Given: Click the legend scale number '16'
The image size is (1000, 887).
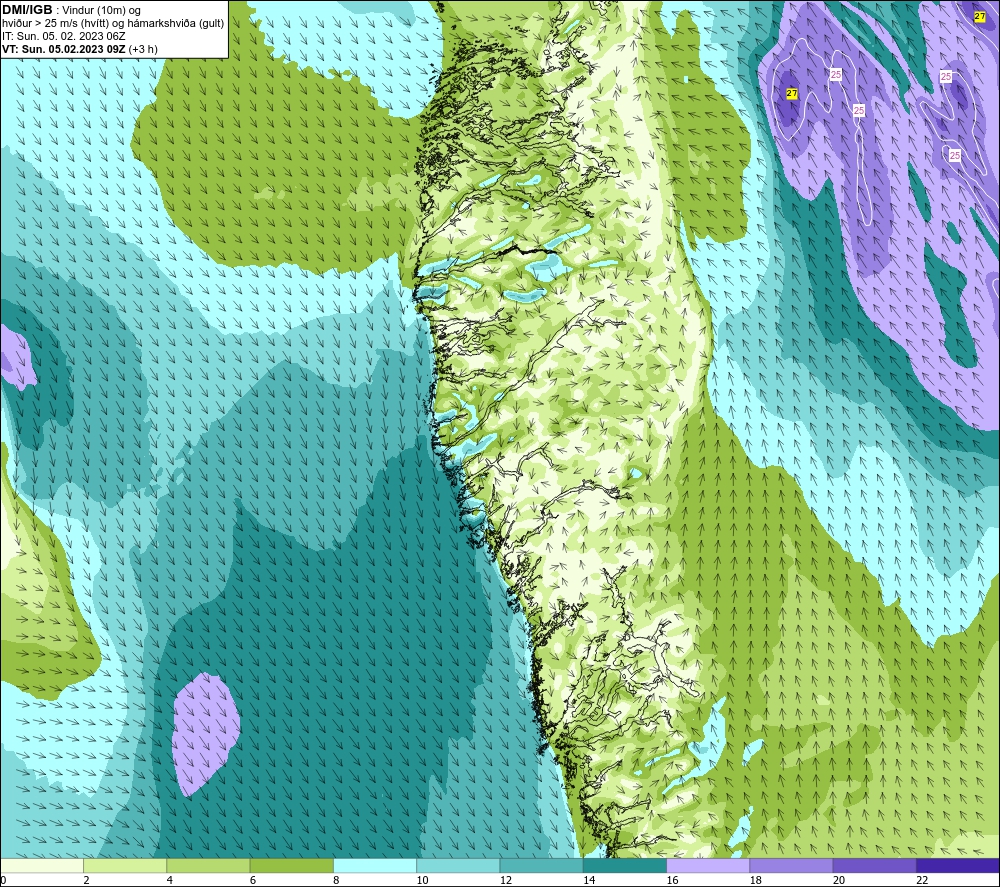Looking at the screenshot, I should pos(672,880).
